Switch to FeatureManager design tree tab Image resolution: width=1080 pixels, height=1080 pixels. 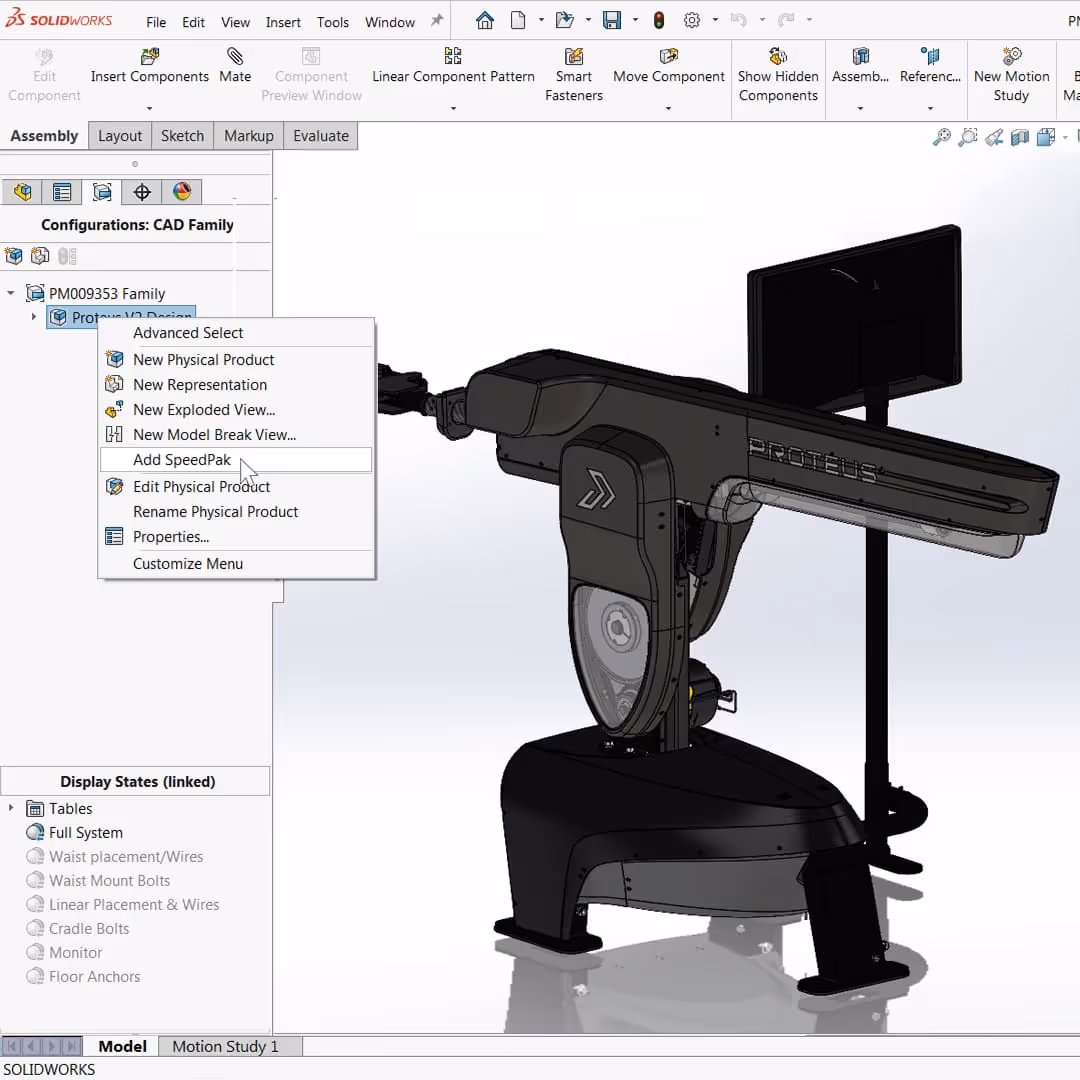[22, 192]
